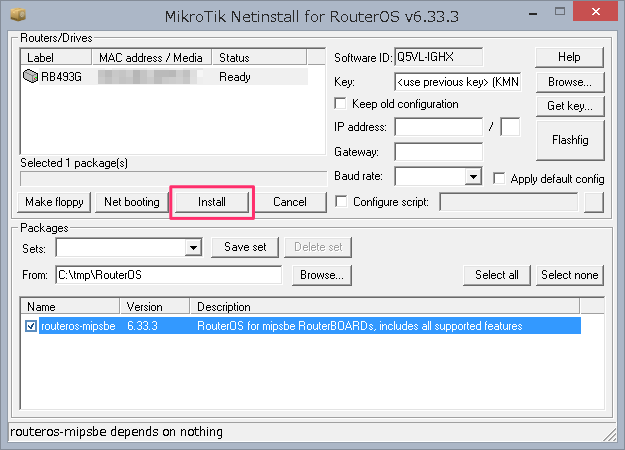The height and width of the screenshot is (450, 625).
Task: Click the Get key... button
Action: pos(570,106)
